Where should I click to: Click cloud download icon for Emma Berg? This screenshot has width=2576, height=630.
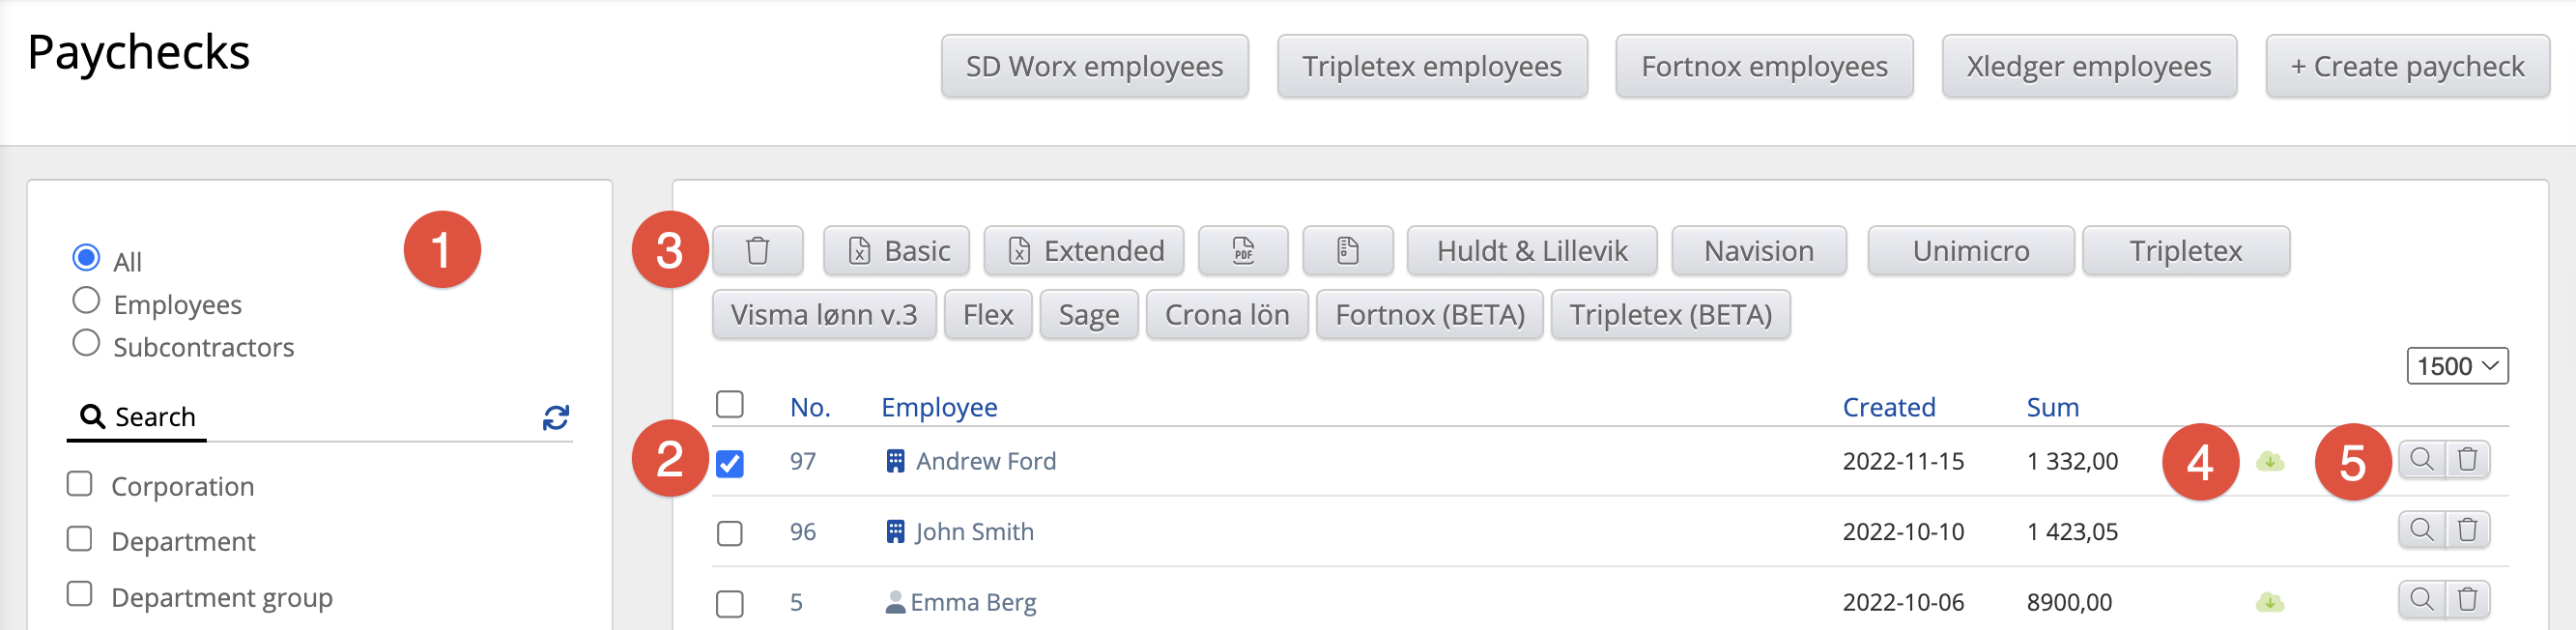2269,603
